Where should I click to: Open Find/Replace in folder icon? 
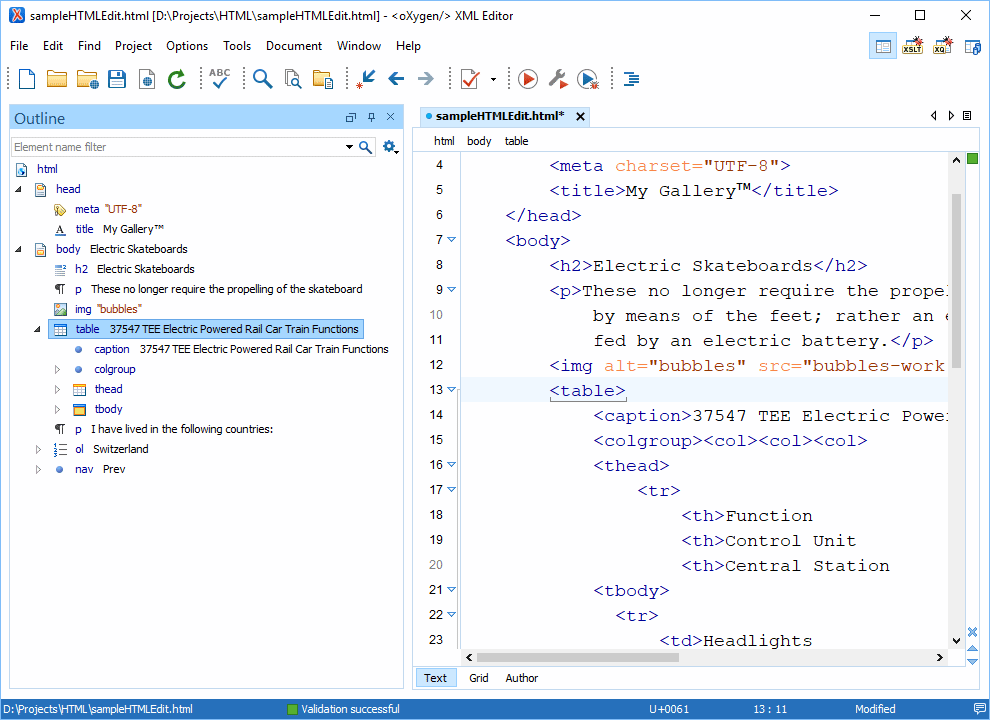coord(323,79)
